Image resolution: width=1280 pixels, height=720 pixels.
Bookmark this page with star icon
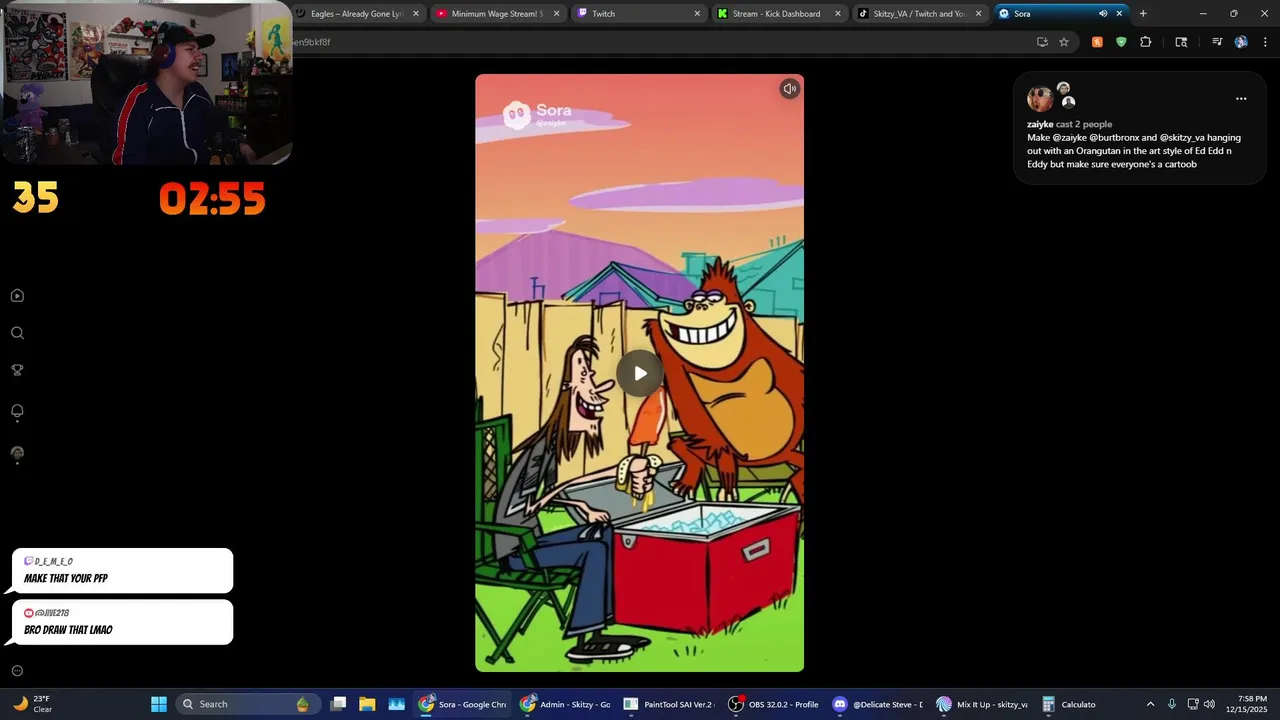1064,42
